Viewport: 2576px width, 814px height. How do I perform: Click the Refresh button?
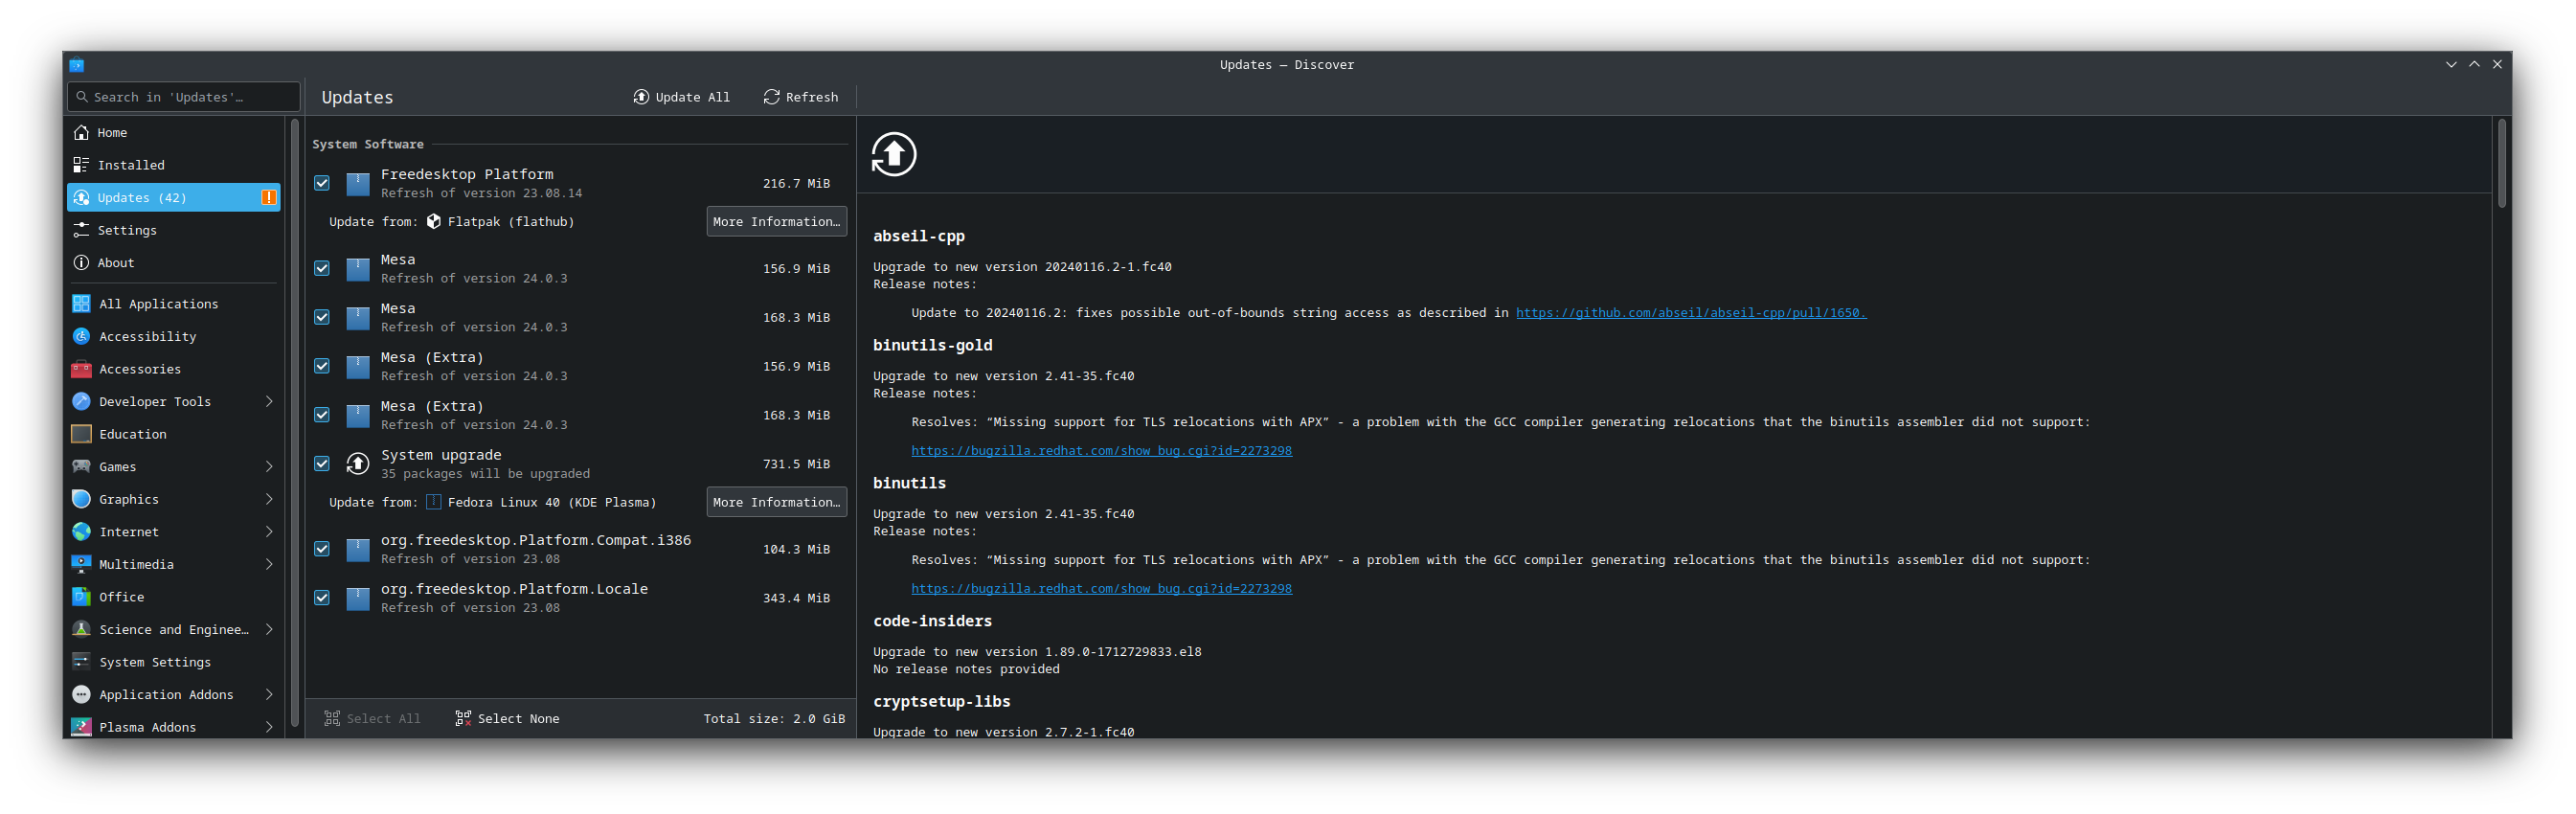(801, 97)
